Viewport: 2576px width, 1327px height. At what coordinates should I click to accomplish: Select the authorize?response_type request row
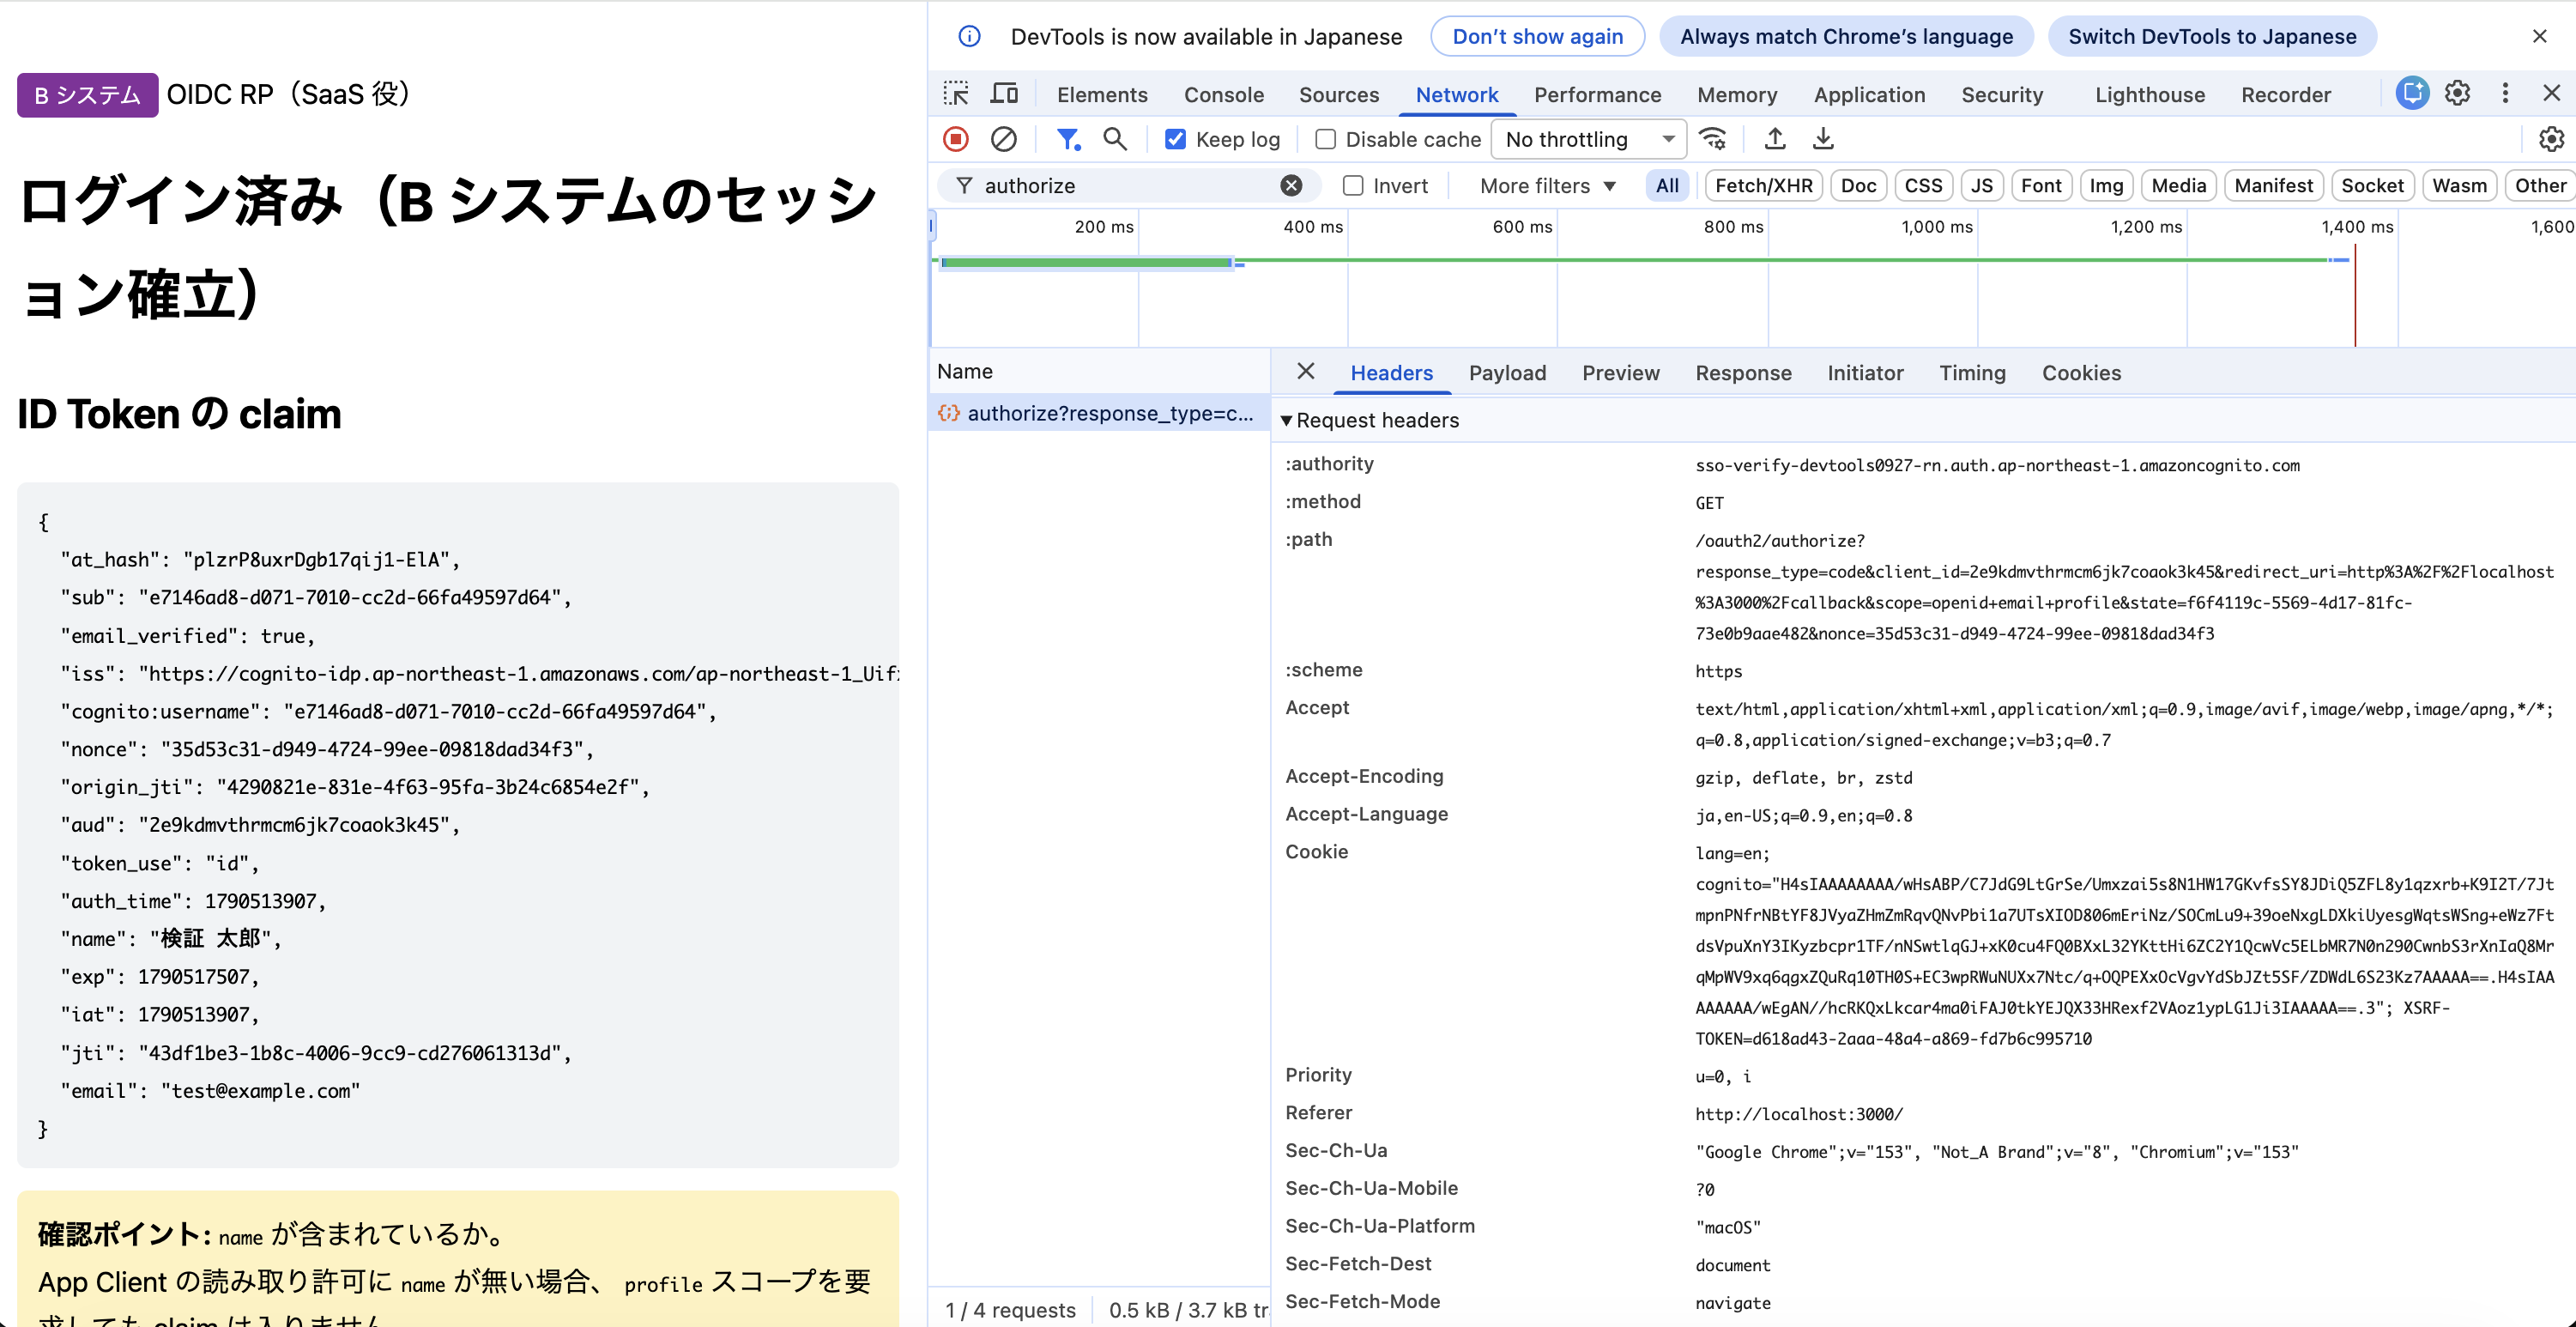pyautogui.click(x=1099, y=413)
